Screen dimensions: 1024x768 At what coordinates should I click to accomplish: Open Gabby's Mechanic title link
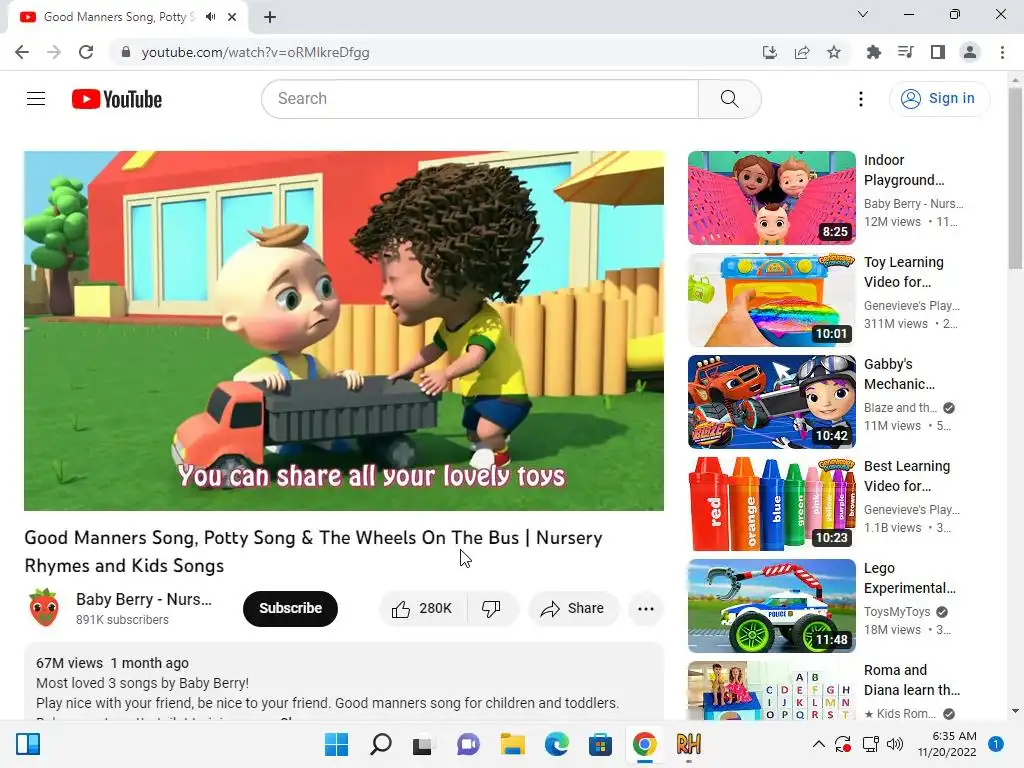point(899,374)
